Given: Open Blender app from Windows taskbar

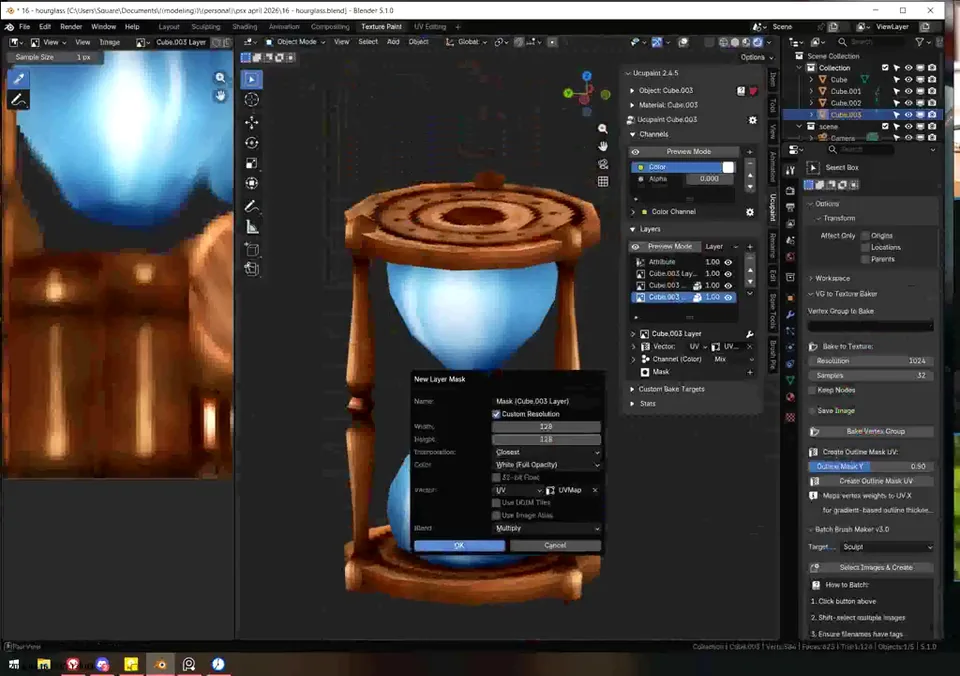Looking at the screenshot, I should click(x=161, y=664).
